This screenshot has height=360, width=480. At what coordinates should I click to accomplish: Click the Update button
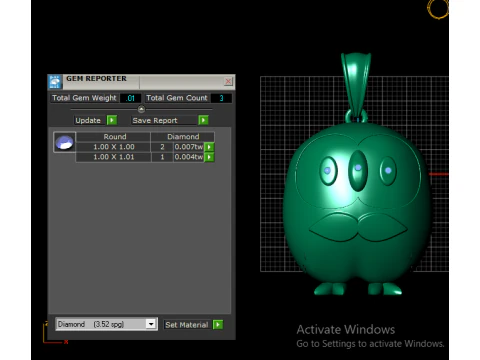[x=88, y=120]
